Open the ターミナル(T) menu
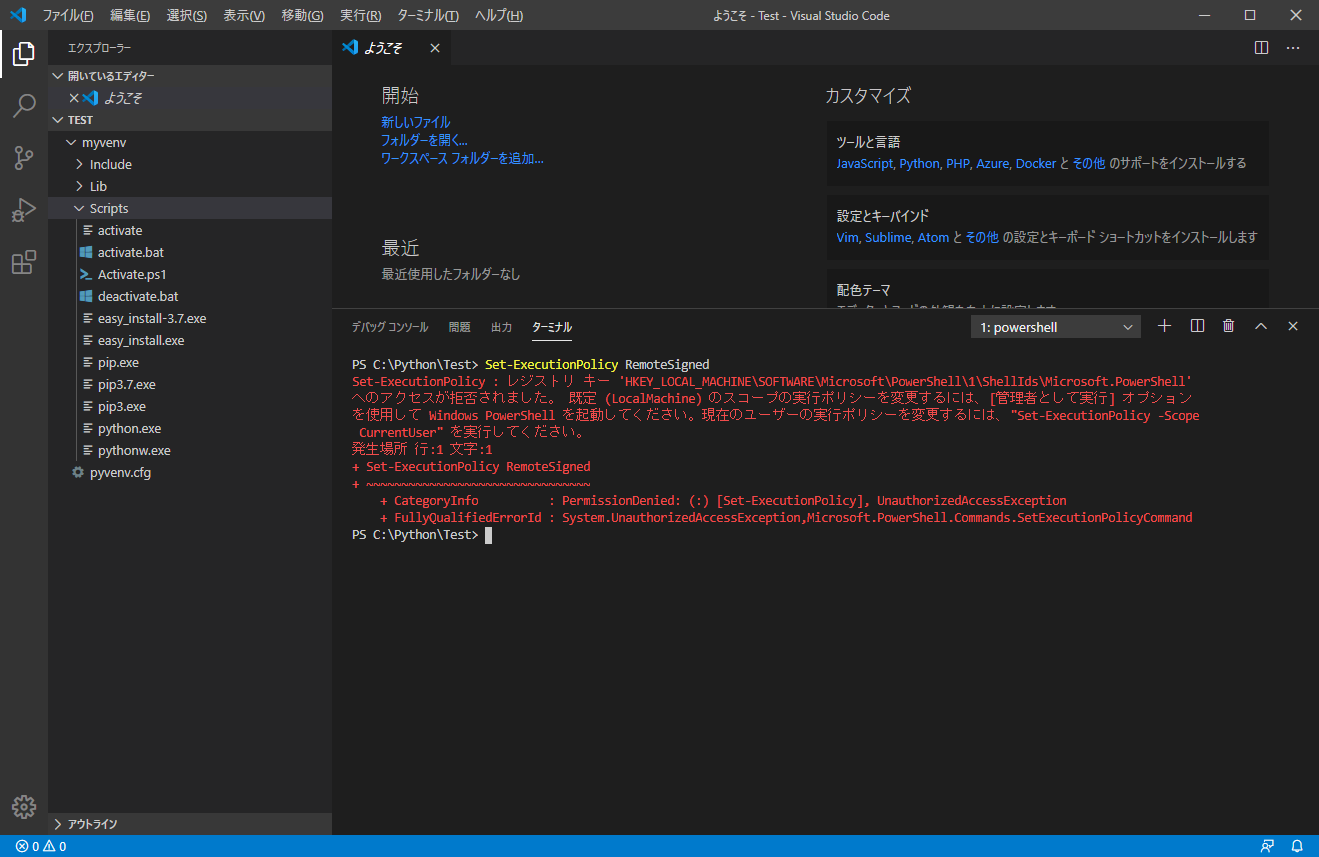Image resolution: width=1319 pixels, height=857 pixels. (428, 16)
